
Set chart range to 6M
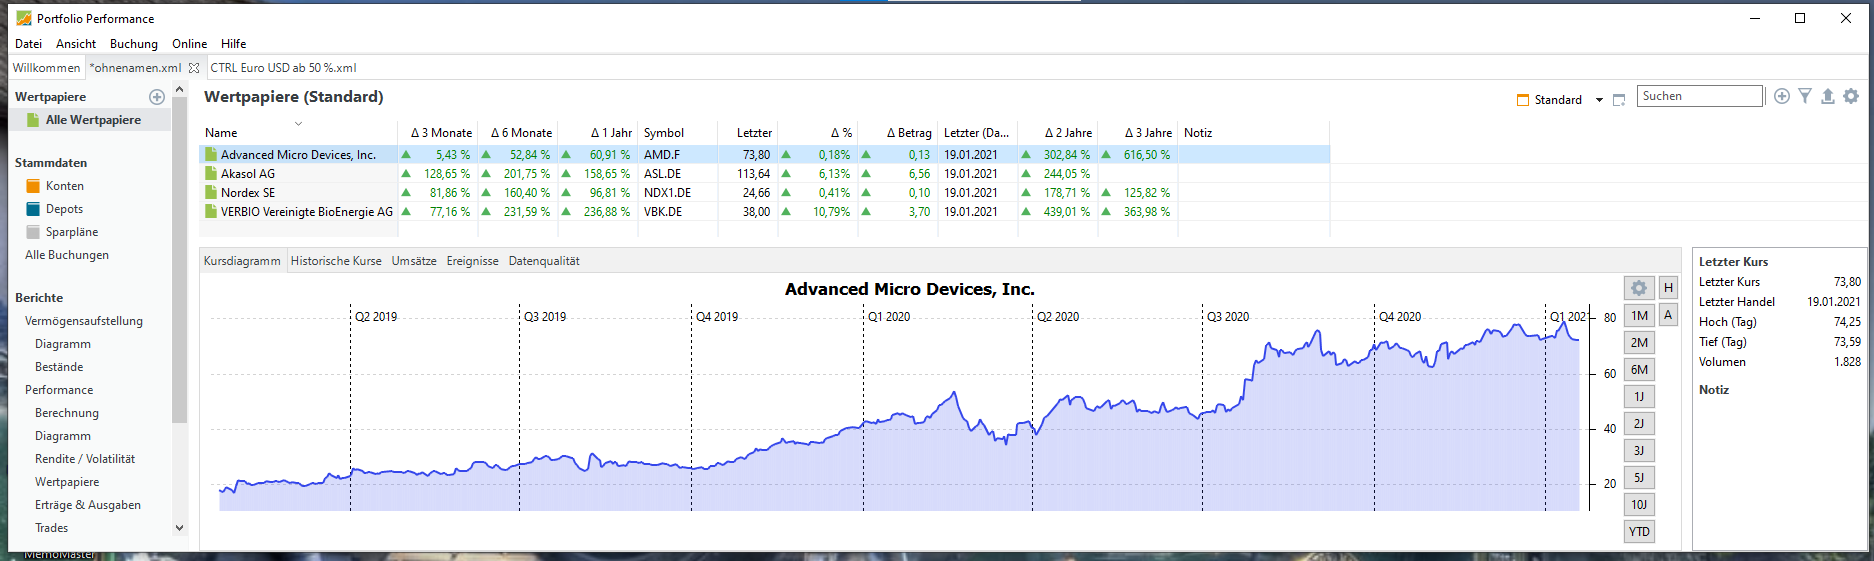[x=1639, y=369]
